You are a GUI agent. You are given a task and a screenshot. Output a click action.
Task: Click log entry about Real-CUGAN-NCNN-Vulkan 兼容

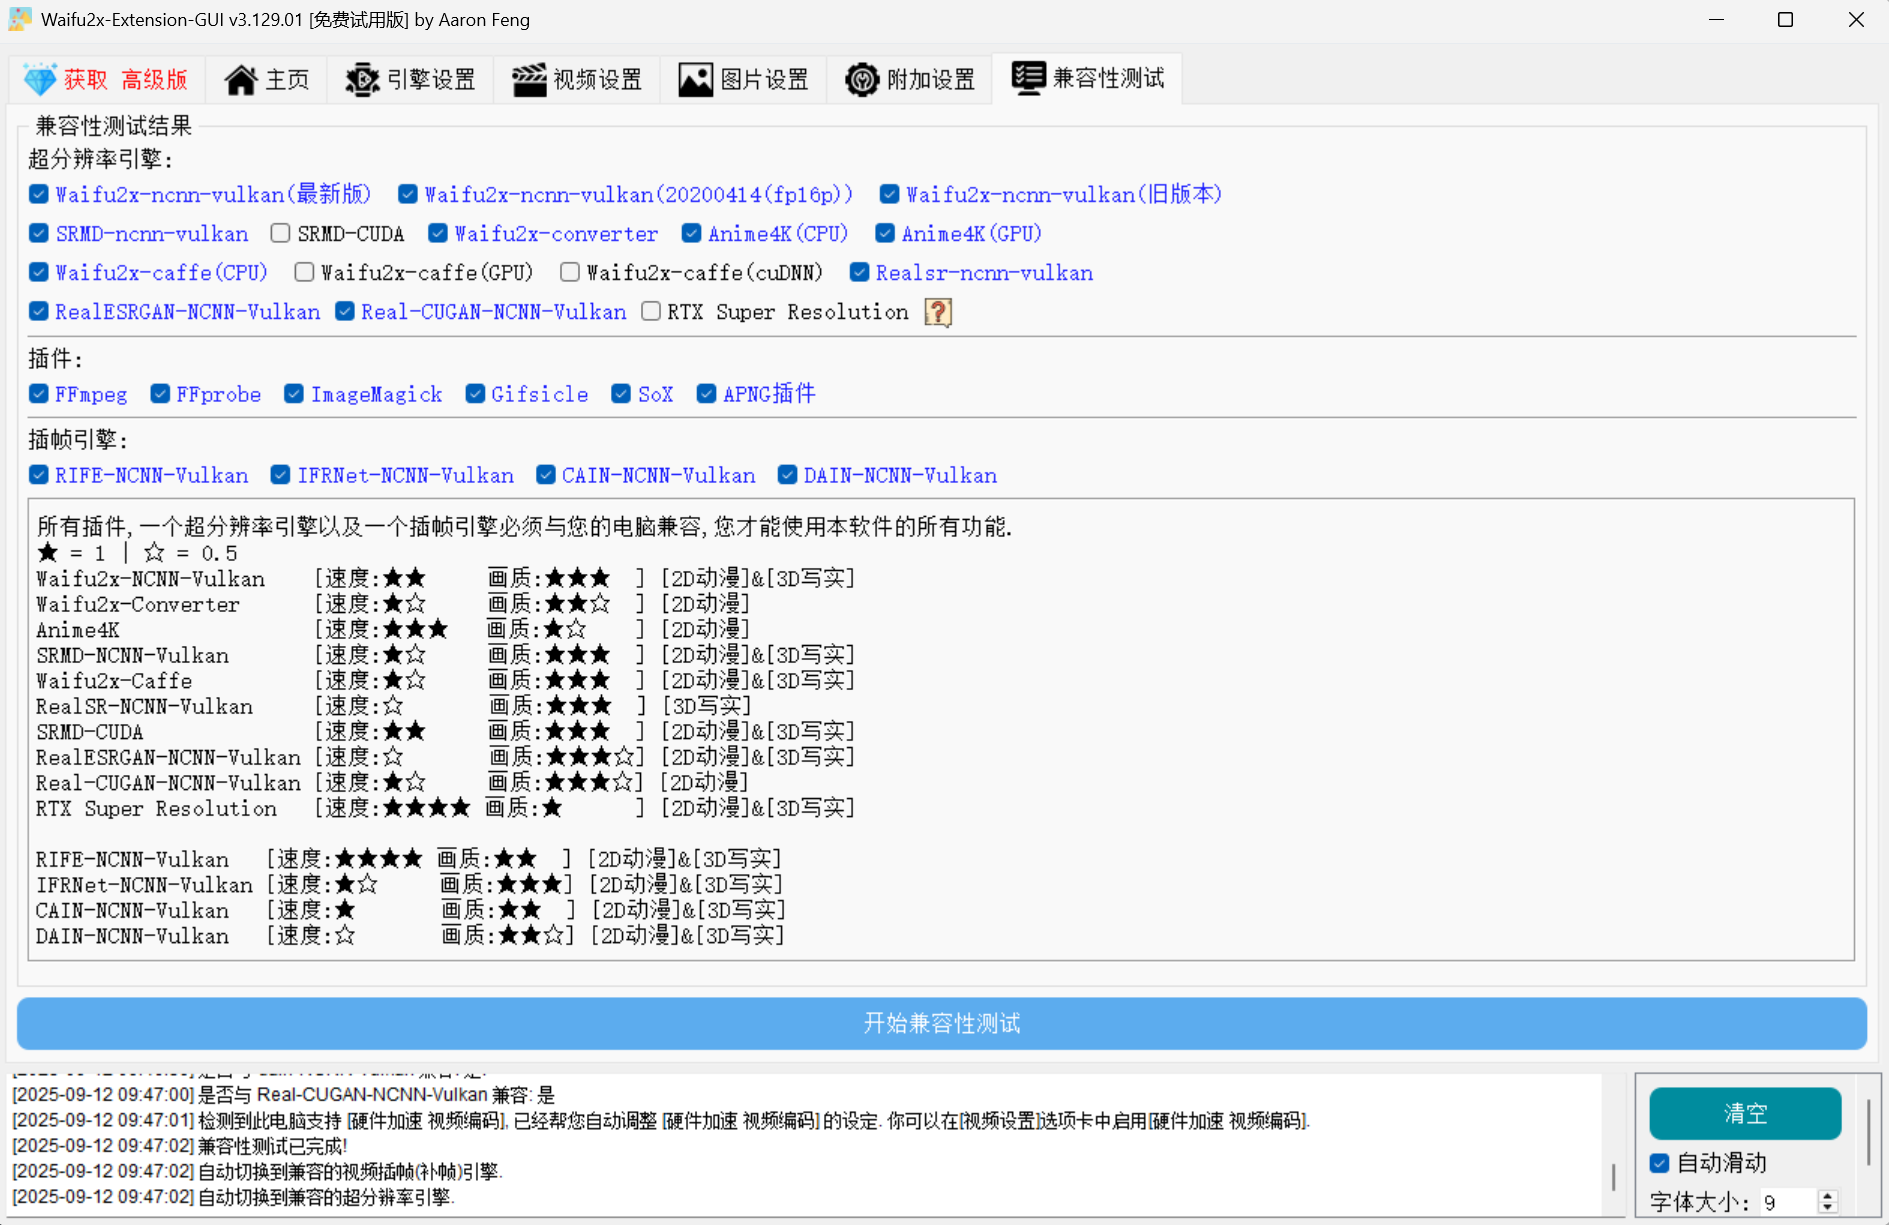coord(284,1095)
